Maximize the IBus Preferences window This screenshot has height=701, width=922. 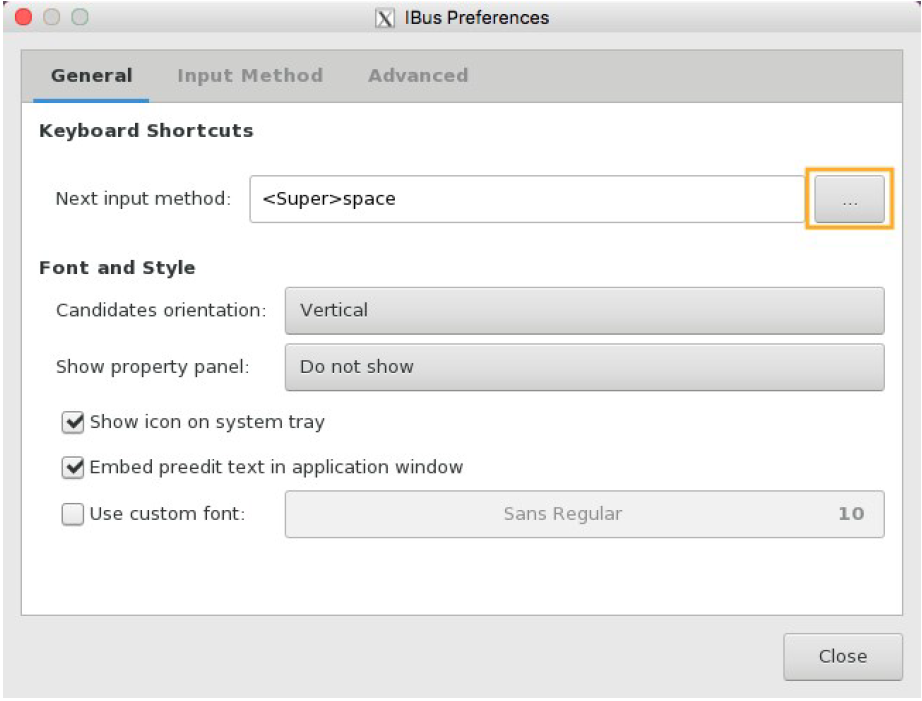[79, 18]
